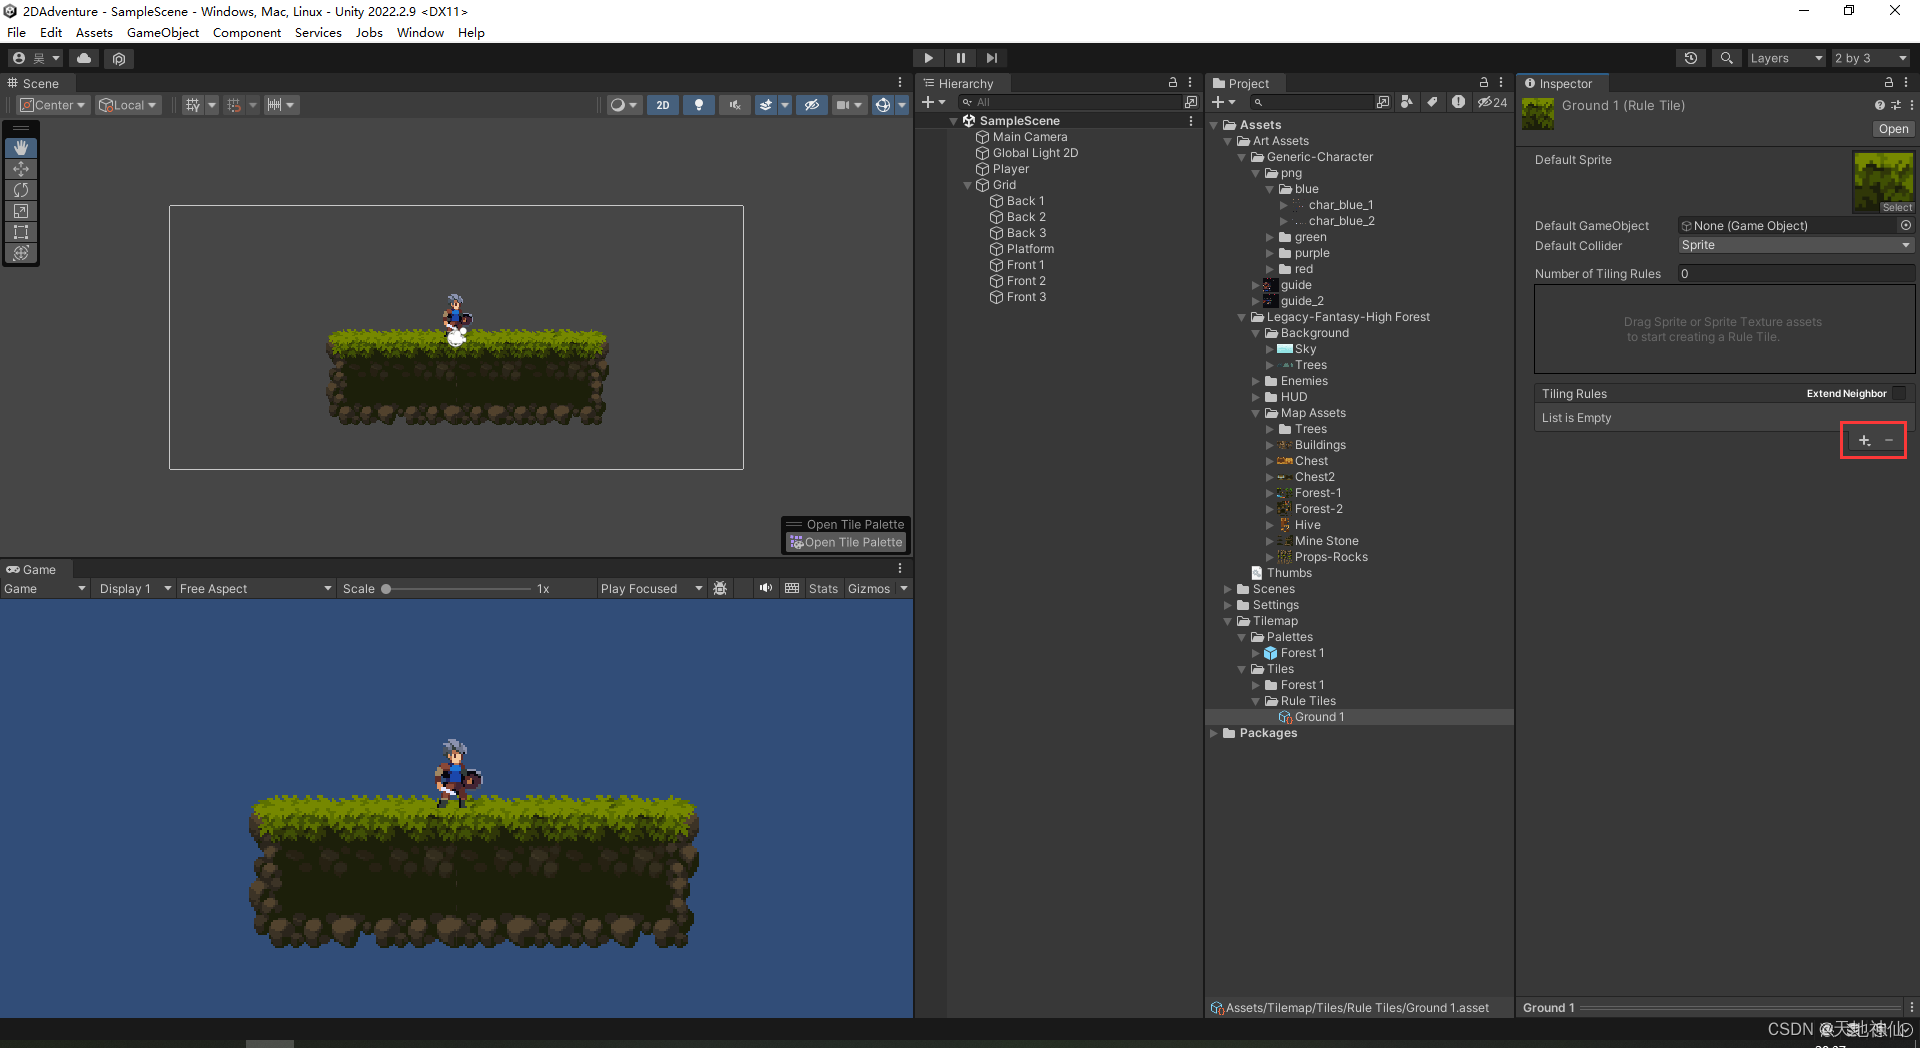Open the Undo History icon
Screen dimensions: 1920x1048
pyautogui.click(x=1690, y=58)
